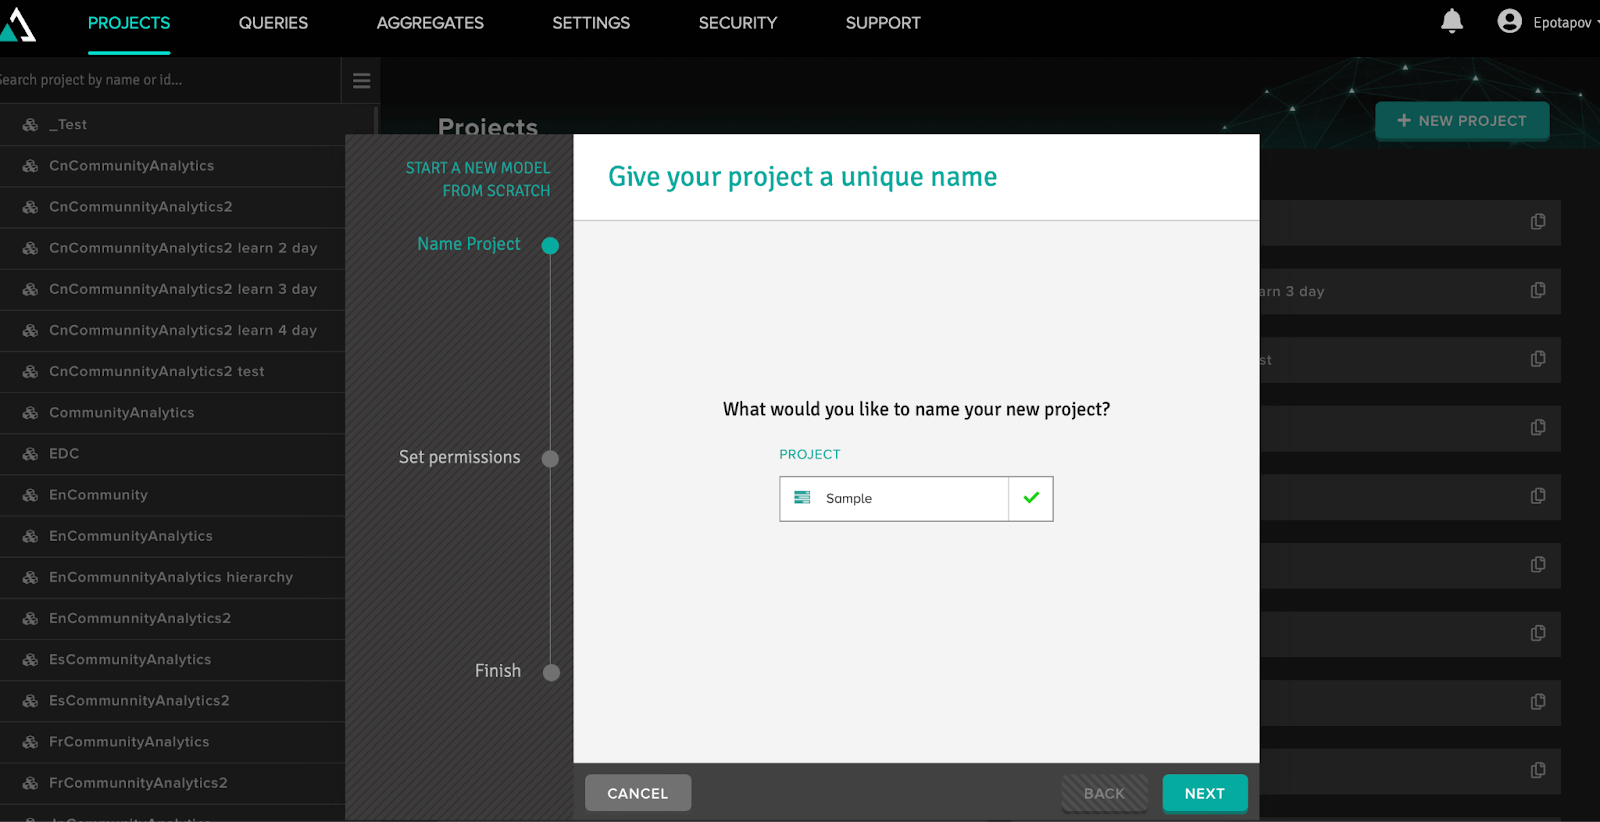
Task: Open the Security tab
Action: click(x=738, y=23)
